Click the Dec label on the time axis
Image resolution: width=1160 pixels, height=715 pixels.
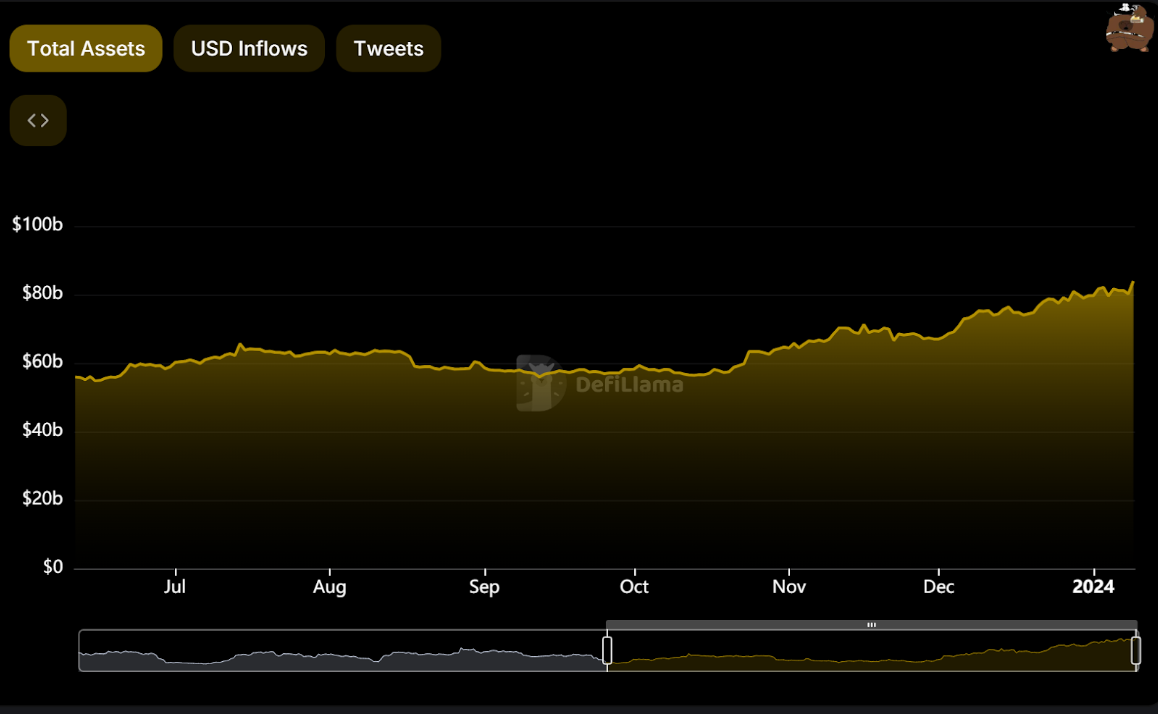[x=938, y=587]
